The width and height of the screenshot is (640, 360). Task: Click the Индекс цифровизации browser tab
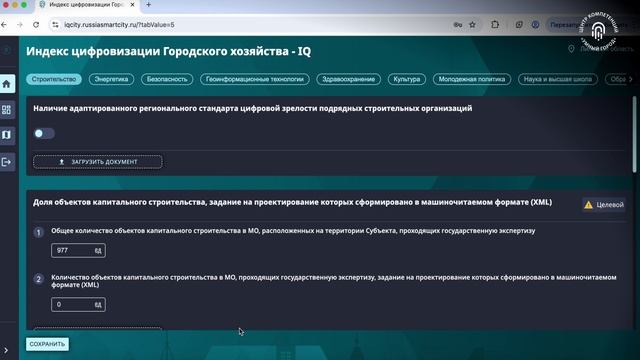click(x=87, y=5)
